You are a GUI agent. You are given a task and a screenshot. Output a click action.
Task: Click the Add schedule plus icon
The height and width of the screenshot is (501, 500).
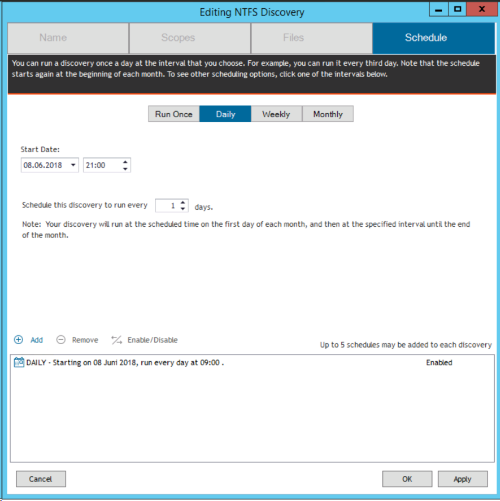point(18,340)
